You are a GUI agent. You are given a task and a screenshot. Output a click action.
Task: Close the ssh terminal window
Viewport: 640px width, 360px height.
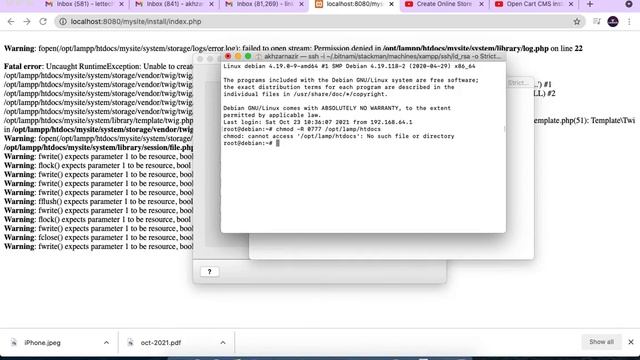coord(228,56)
